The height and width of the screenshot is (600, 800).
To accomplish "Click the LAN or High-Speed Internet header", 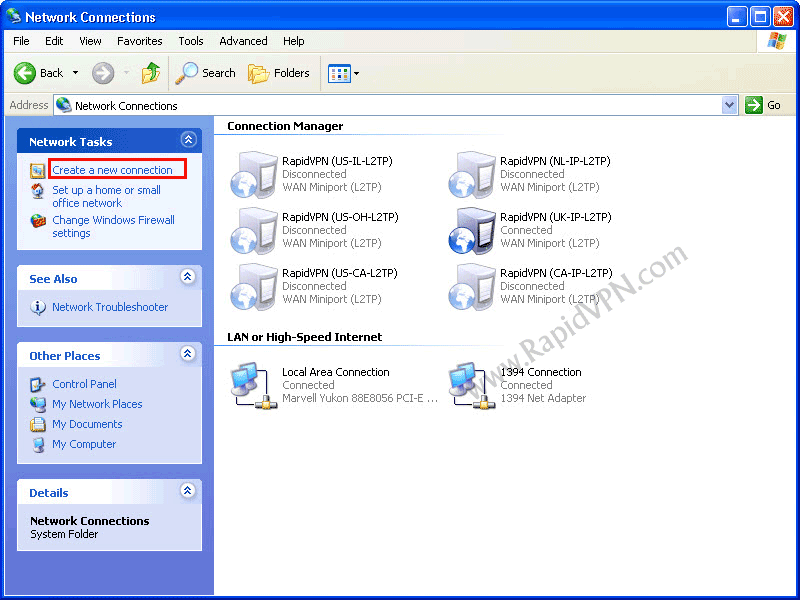I will pyautogui.click(x=305, y=337).
